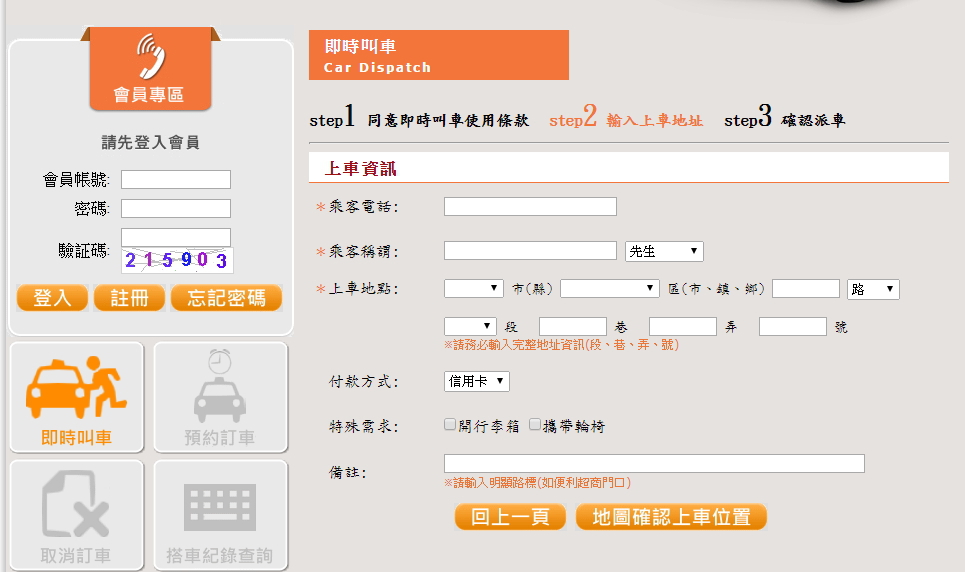
Task: Click step1 同意即時叫車使用條款
Action: 418,117
